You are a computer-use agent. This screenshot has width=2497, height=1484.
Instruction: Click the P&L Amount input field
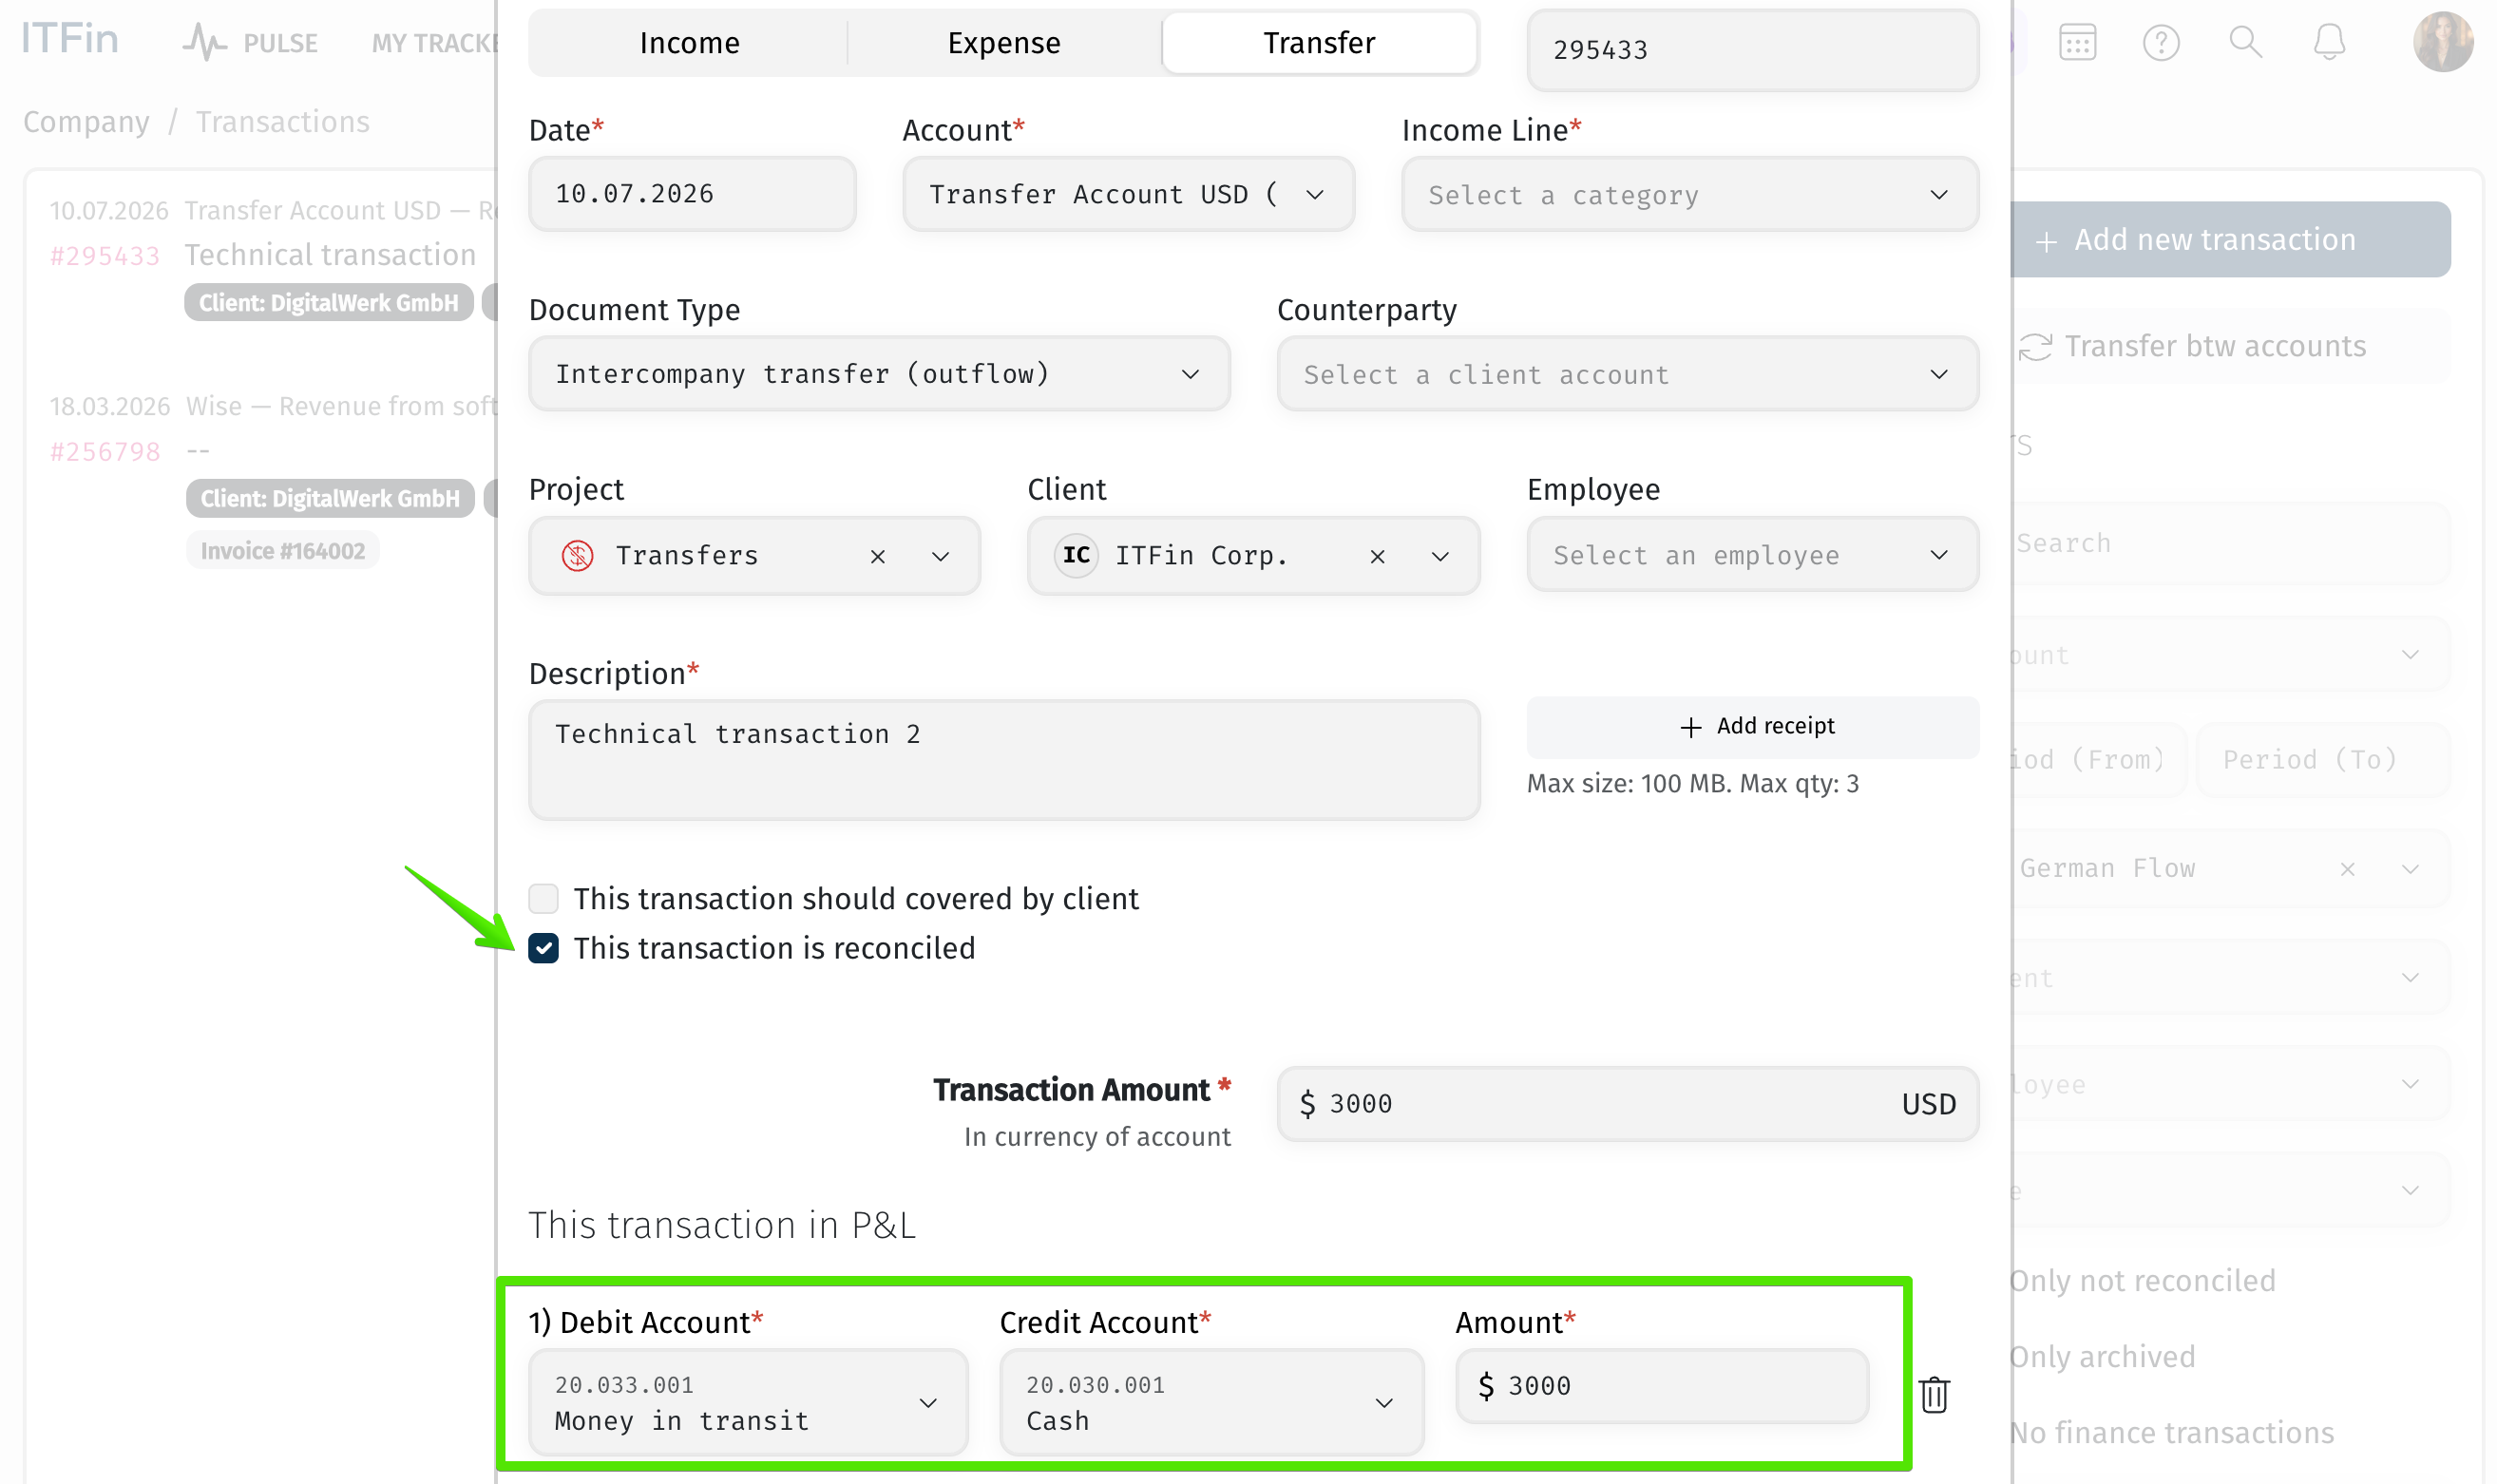click(x=1661, y=1386)
